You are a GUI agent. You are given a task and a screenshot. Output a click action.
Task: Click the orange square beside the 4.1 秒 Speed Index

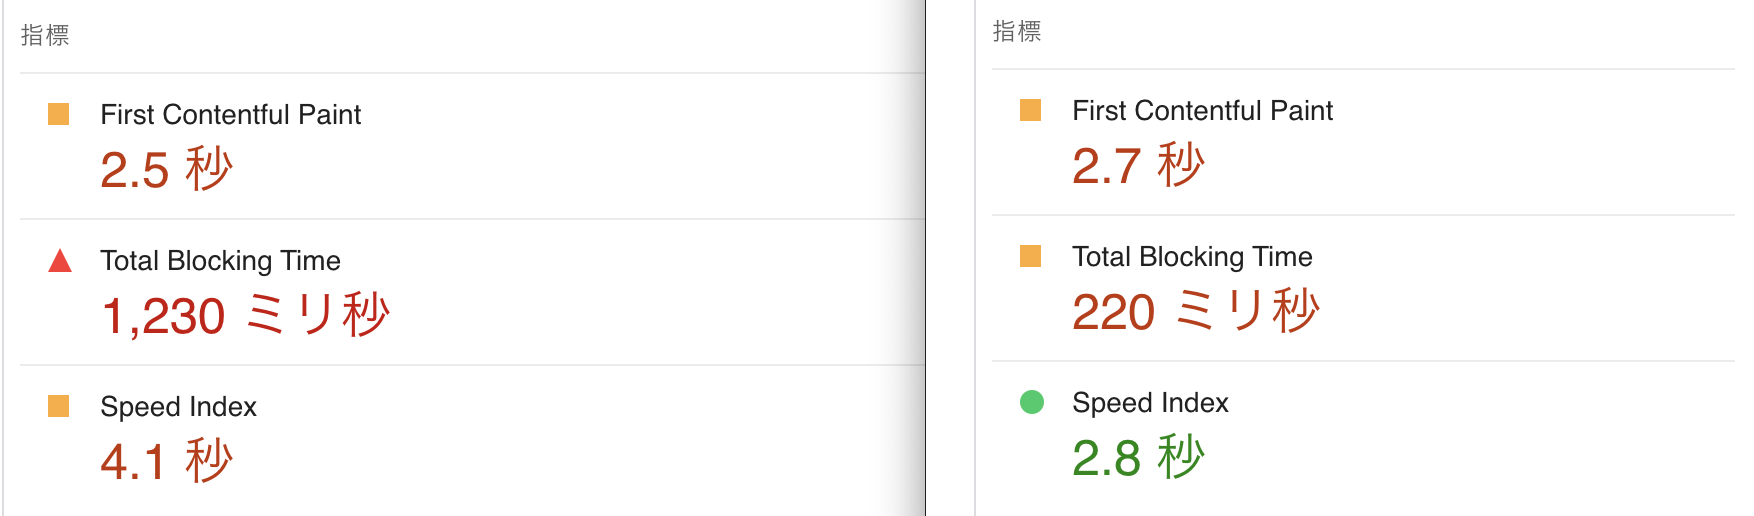(59, 406)
